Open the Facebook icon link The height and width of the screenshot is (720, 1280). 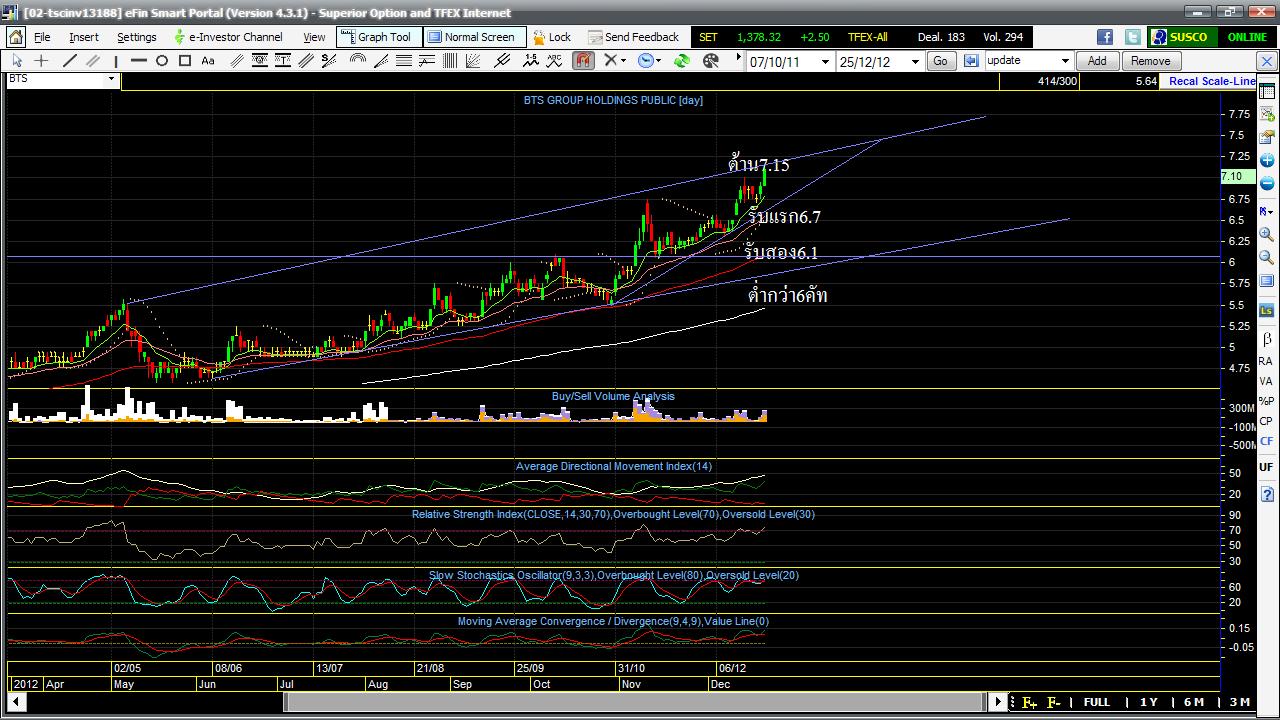[x=1105, y=37]
